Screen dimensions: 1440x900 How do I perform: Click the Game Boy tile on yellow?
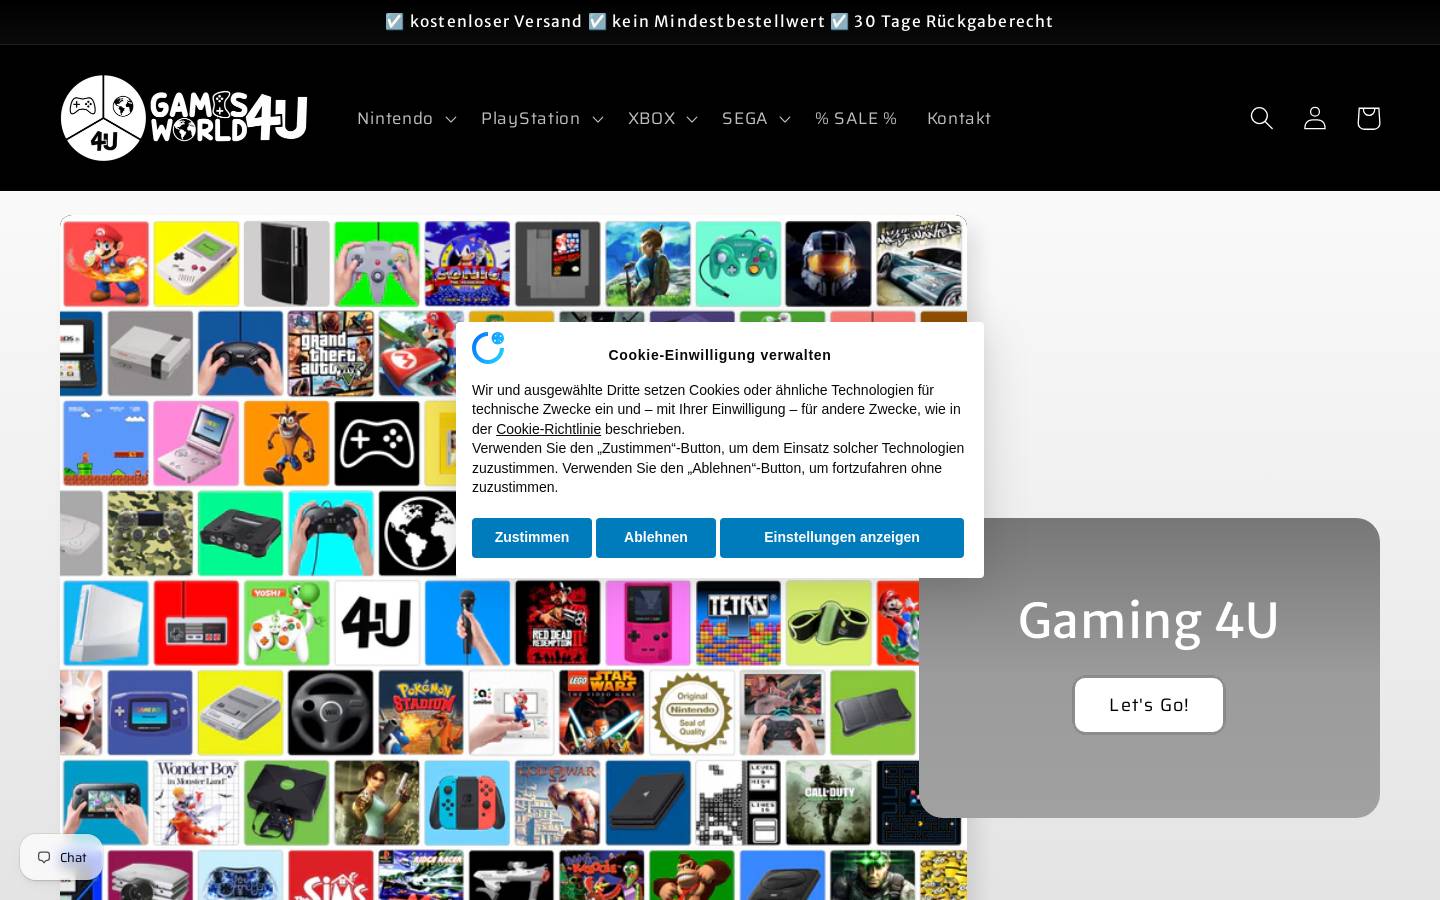(196, 264)
